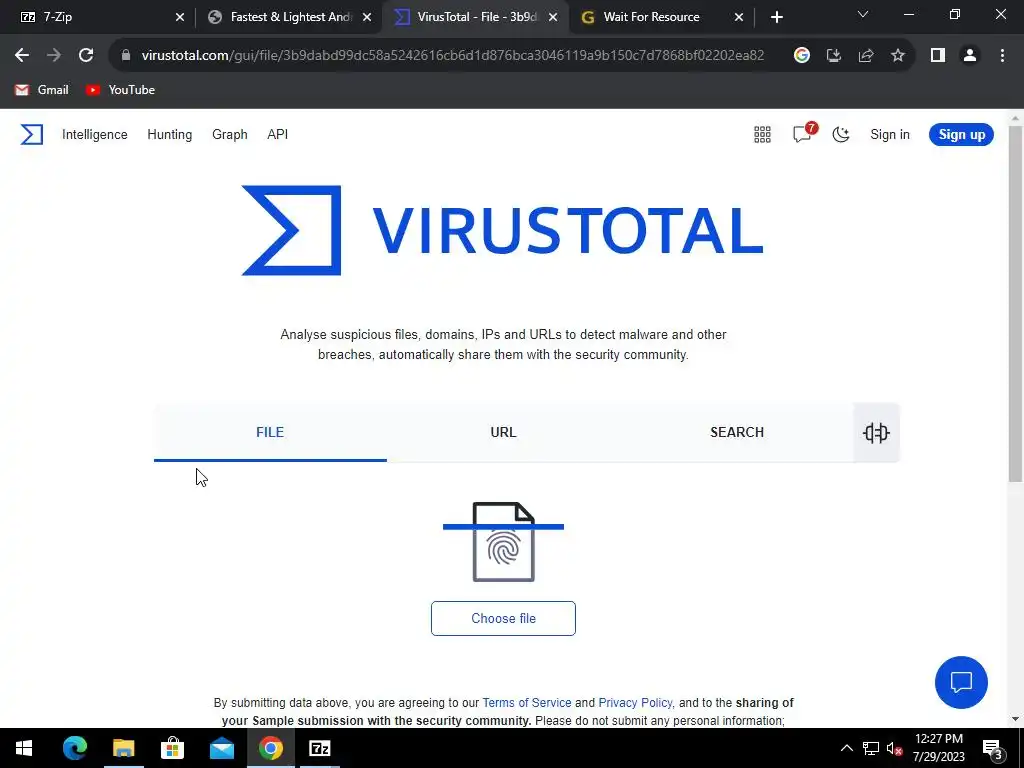Open Microsoft Store from taskbar
1024x768 pixels.
[x=172, y=748]
